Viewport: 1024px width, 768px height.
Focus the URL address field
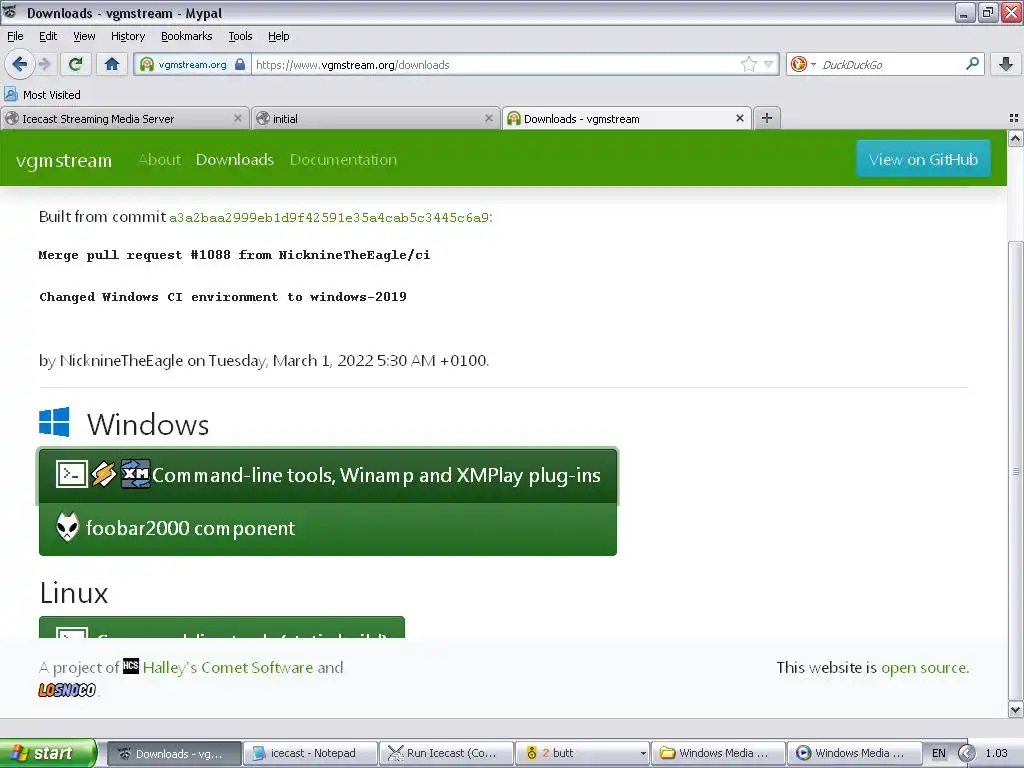[496, 65]
